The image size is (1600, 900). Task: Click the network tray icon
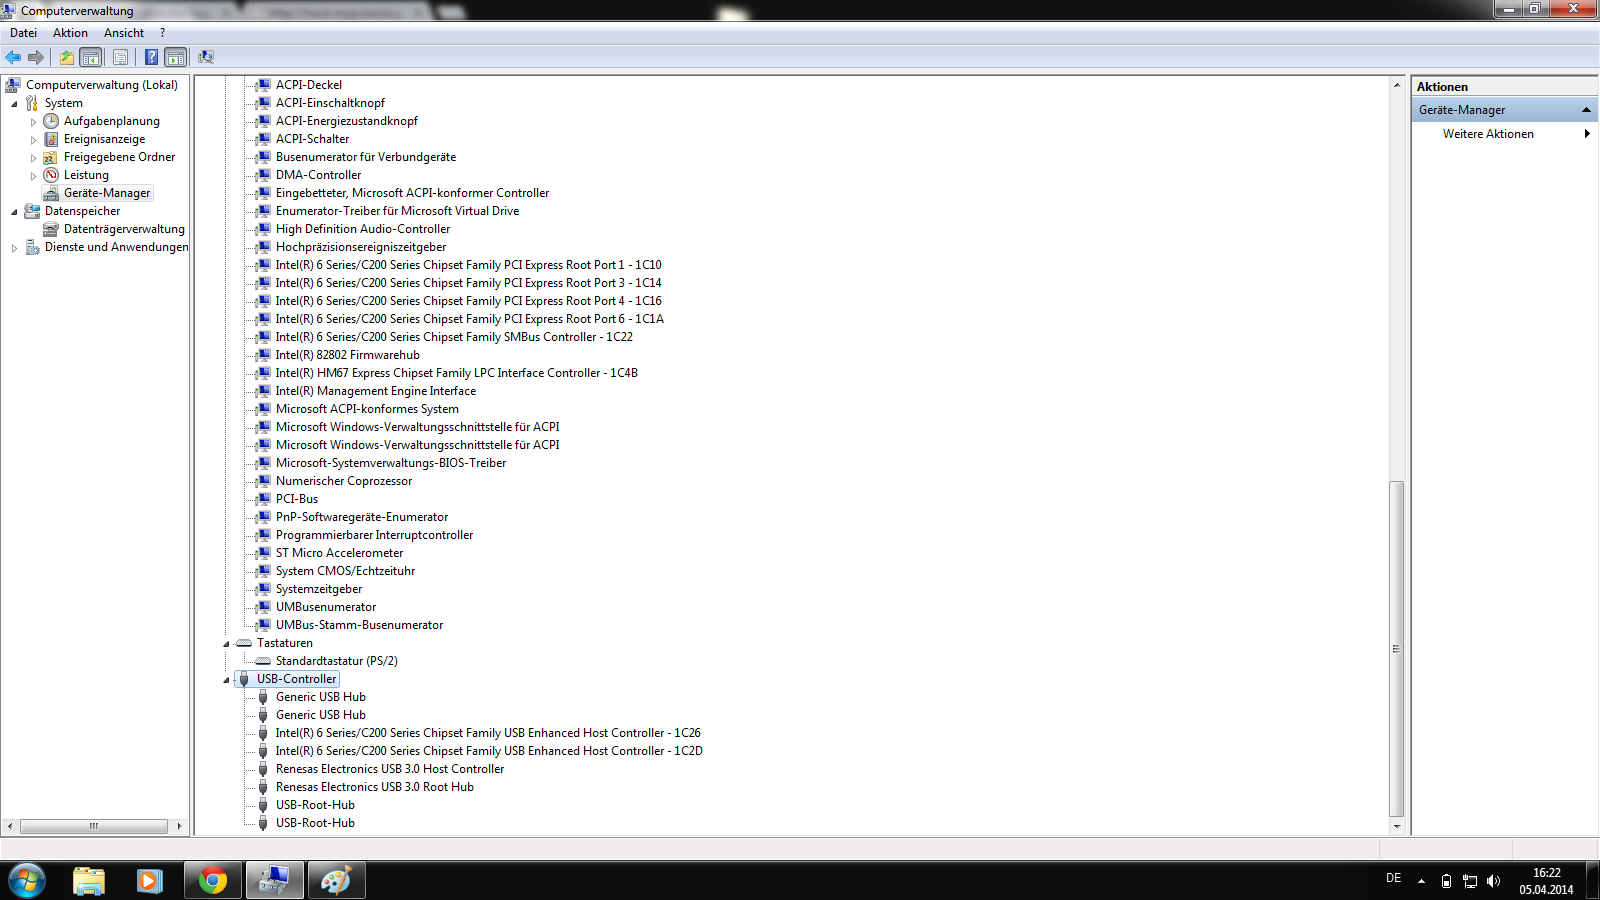(x=1470, y=881)
